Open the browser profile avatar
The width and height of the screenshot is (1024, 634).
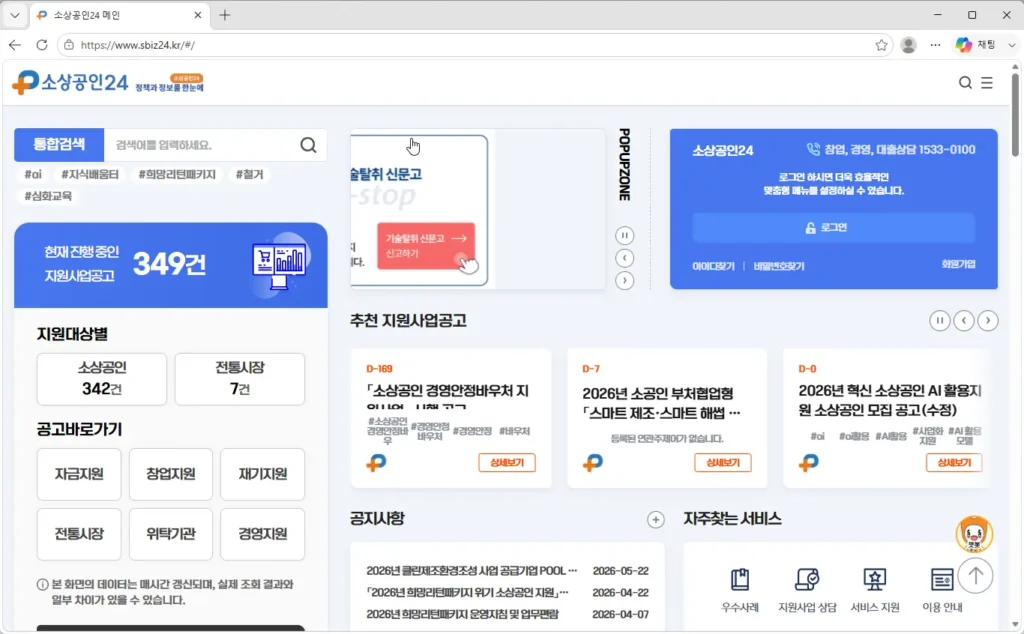pyautogui.click(x=908, y=45)
